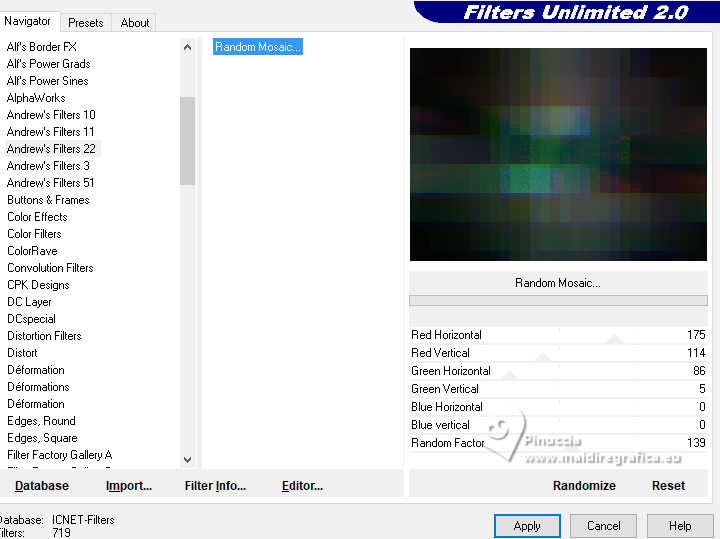Select the Distort category
This screenshot has width=720, height=539.
(x=22, y=353)
